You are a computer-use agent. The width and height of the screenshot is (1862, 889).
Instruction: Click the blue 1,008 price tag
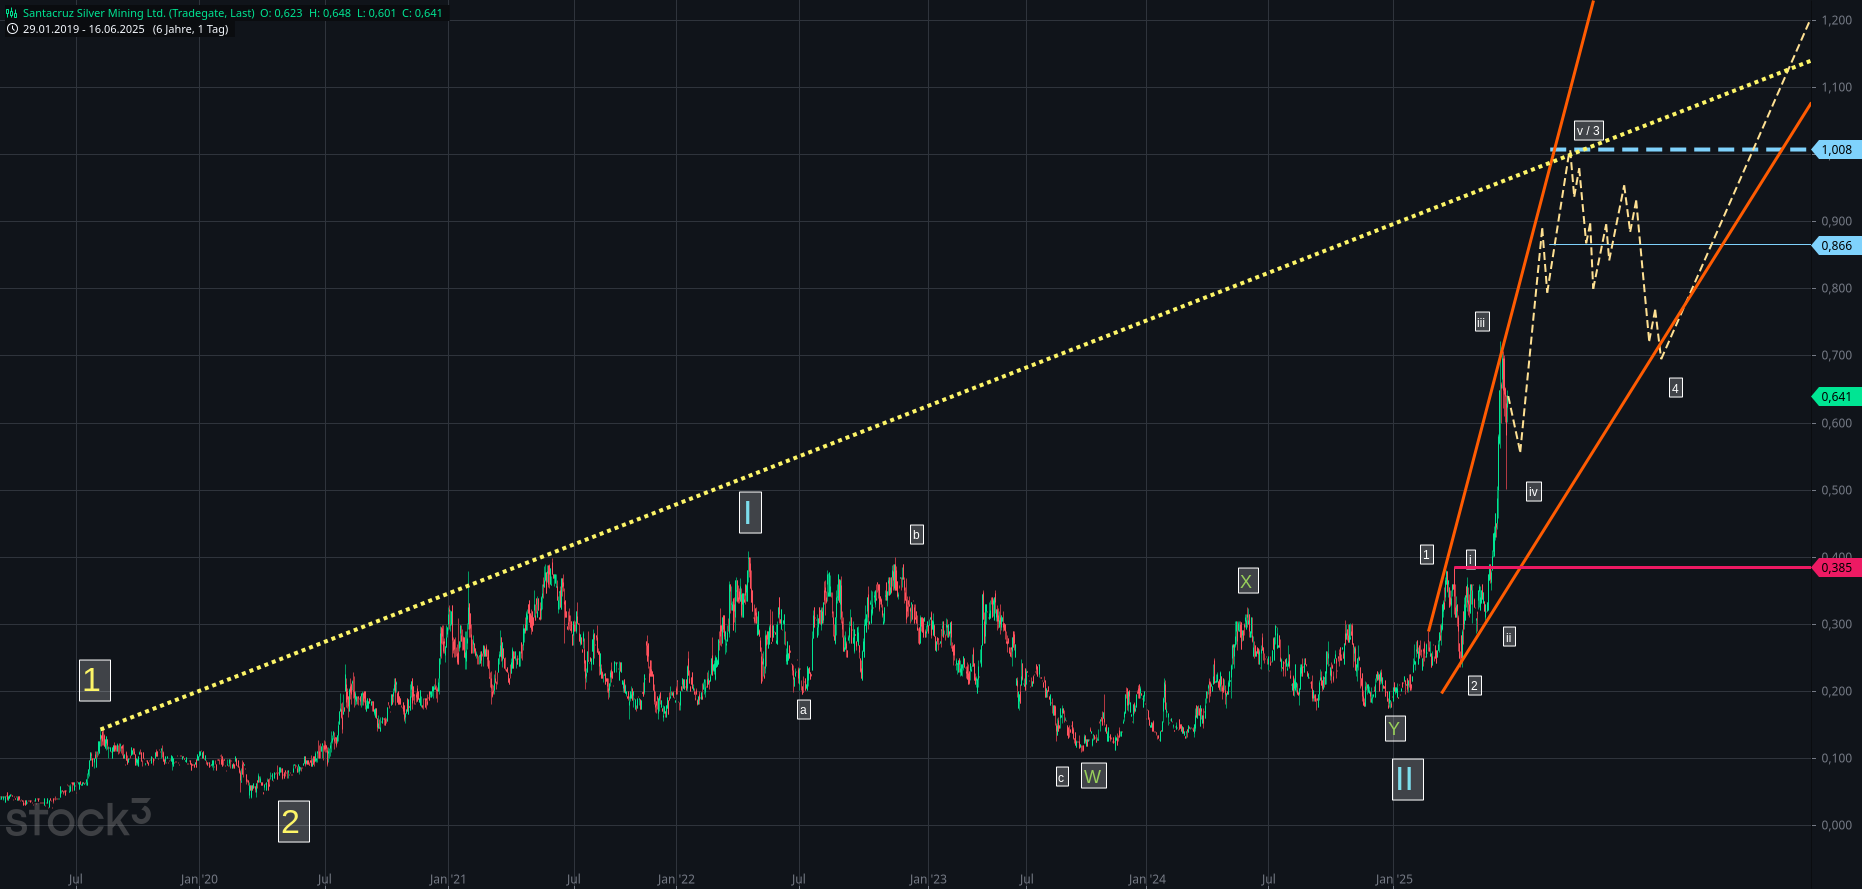click(1836, 150)
